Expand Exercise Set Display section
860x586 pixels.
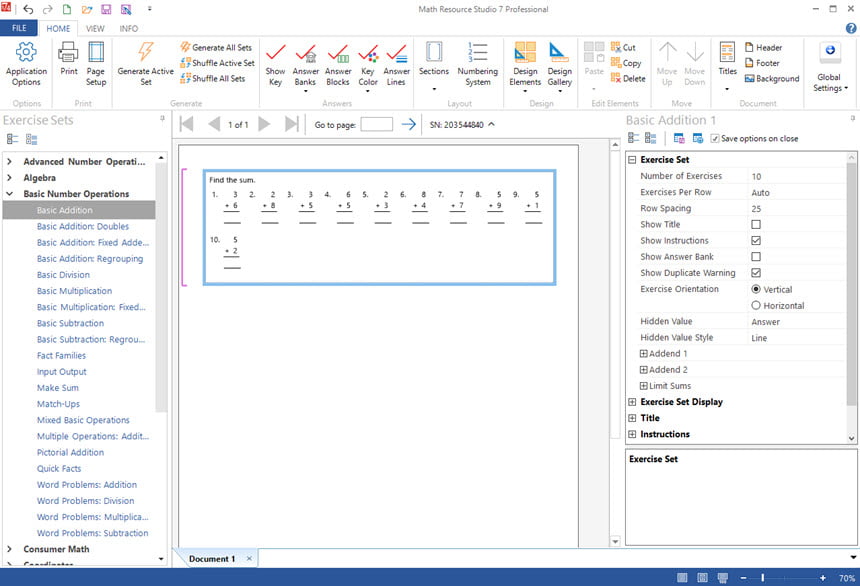632,402
